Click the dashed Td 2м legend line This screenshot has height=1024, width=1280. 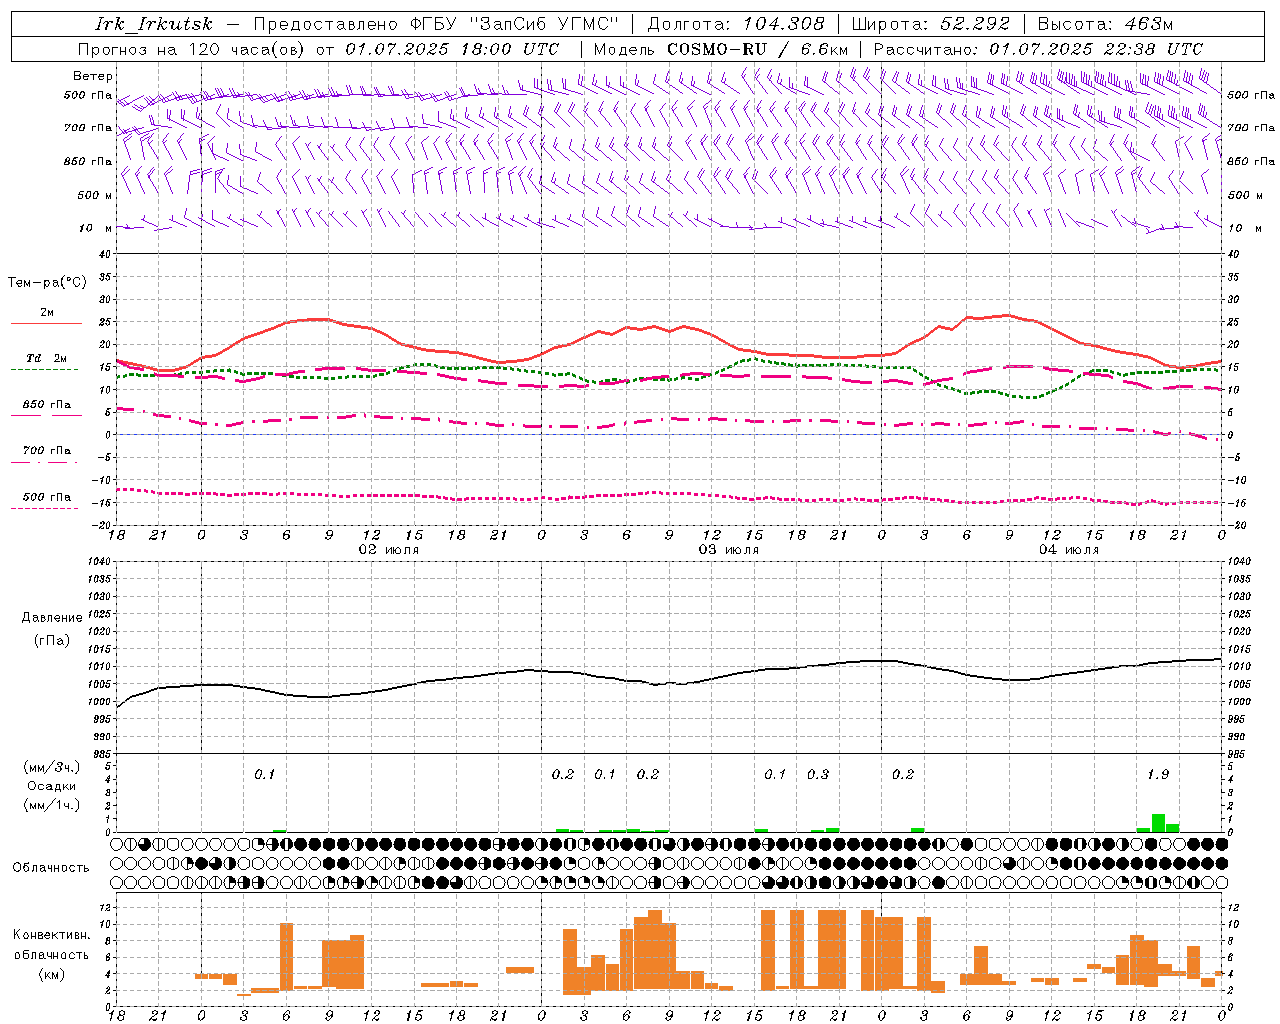(x=44, y=370)
